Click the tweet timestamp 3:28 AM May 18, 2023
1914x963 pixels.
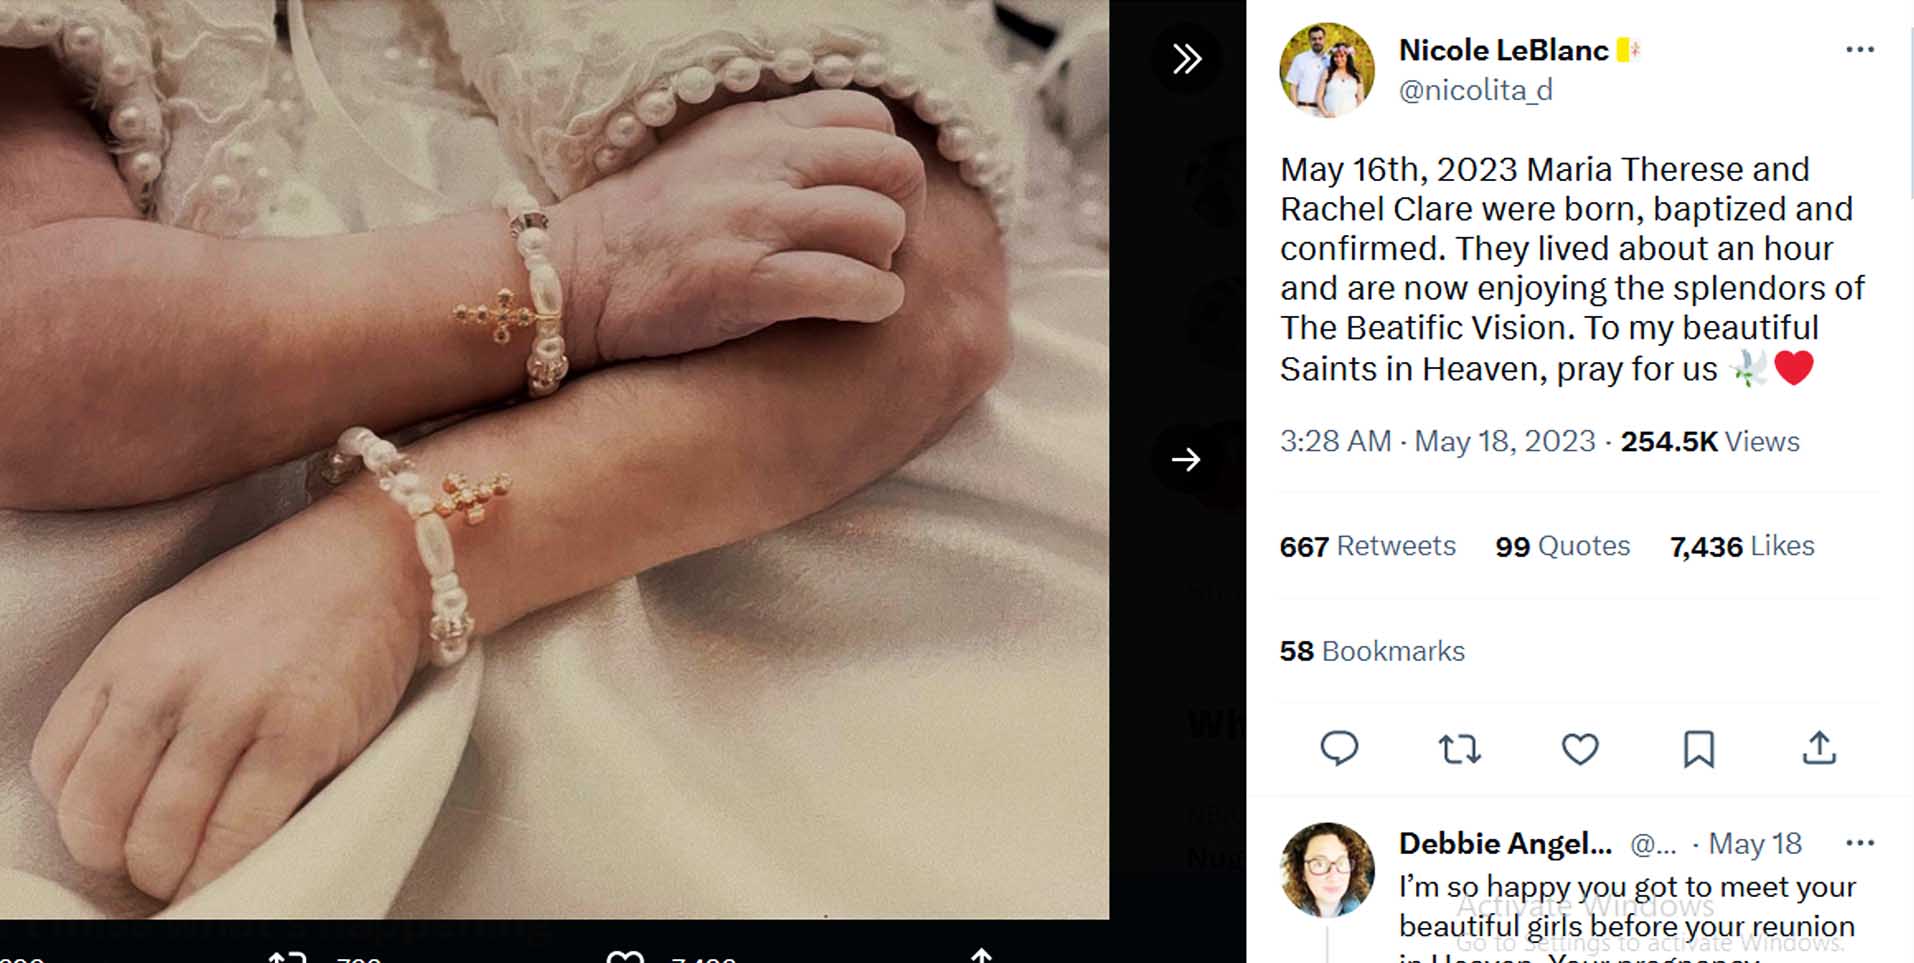pyautogui.click(x=1437, y=442)
